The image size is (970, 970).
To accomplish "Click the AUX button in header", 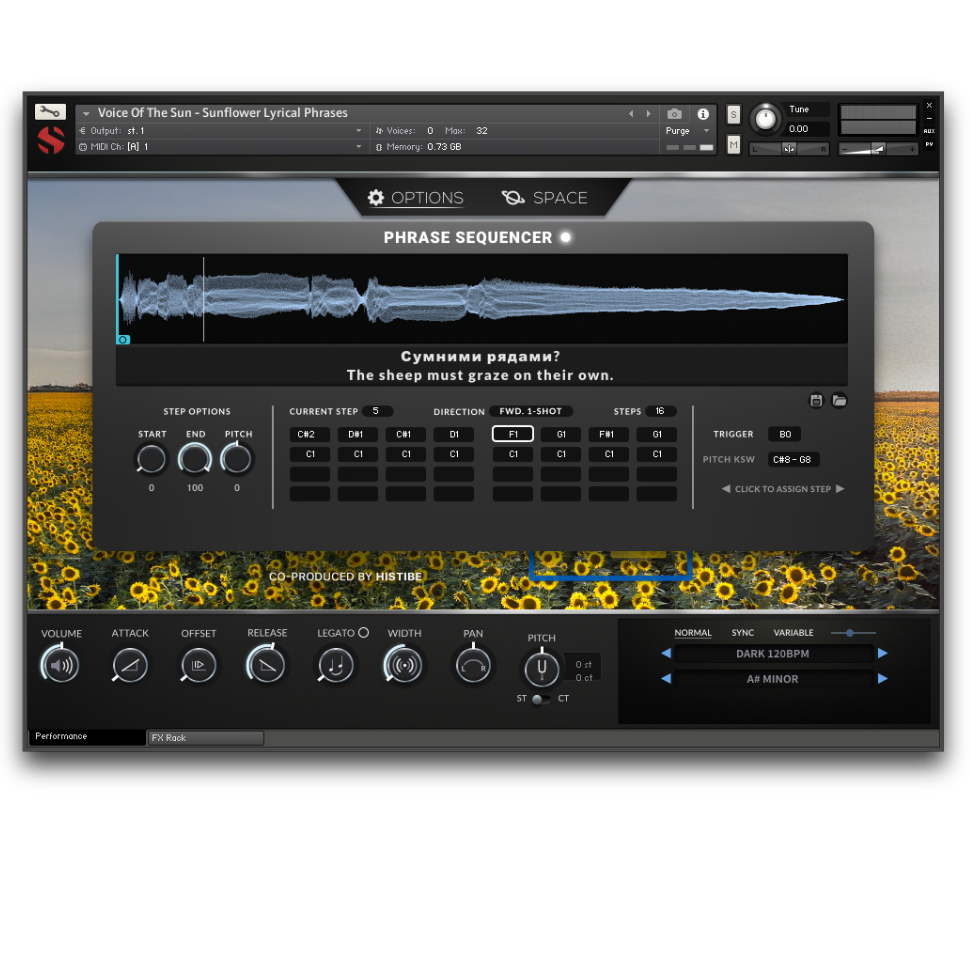I will pyautogui.click(x=929, y=131).
